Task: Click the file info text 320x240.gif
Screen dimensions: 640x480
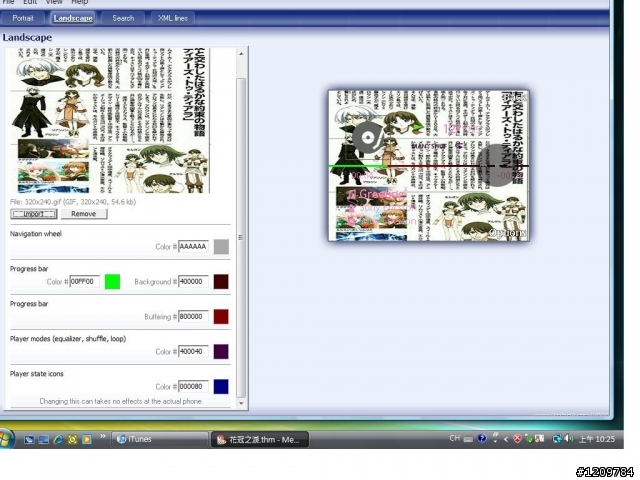Action: pos(73,202)
